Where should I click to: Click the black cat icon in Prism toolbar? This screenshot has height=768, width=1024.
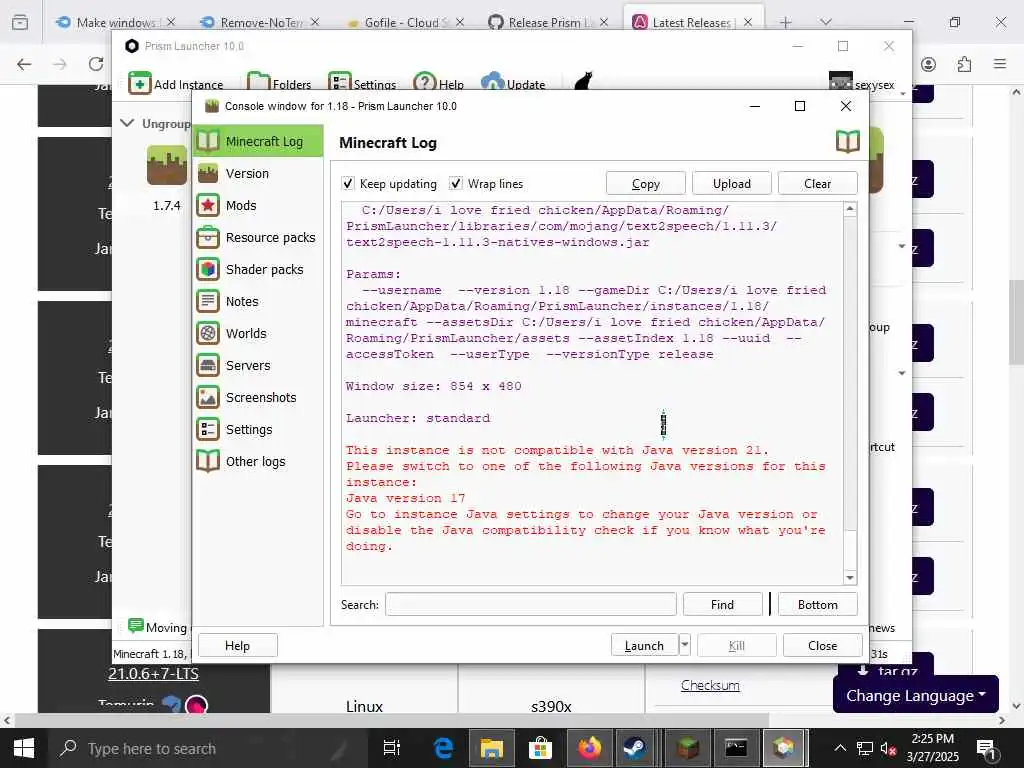tap(583, 82)
